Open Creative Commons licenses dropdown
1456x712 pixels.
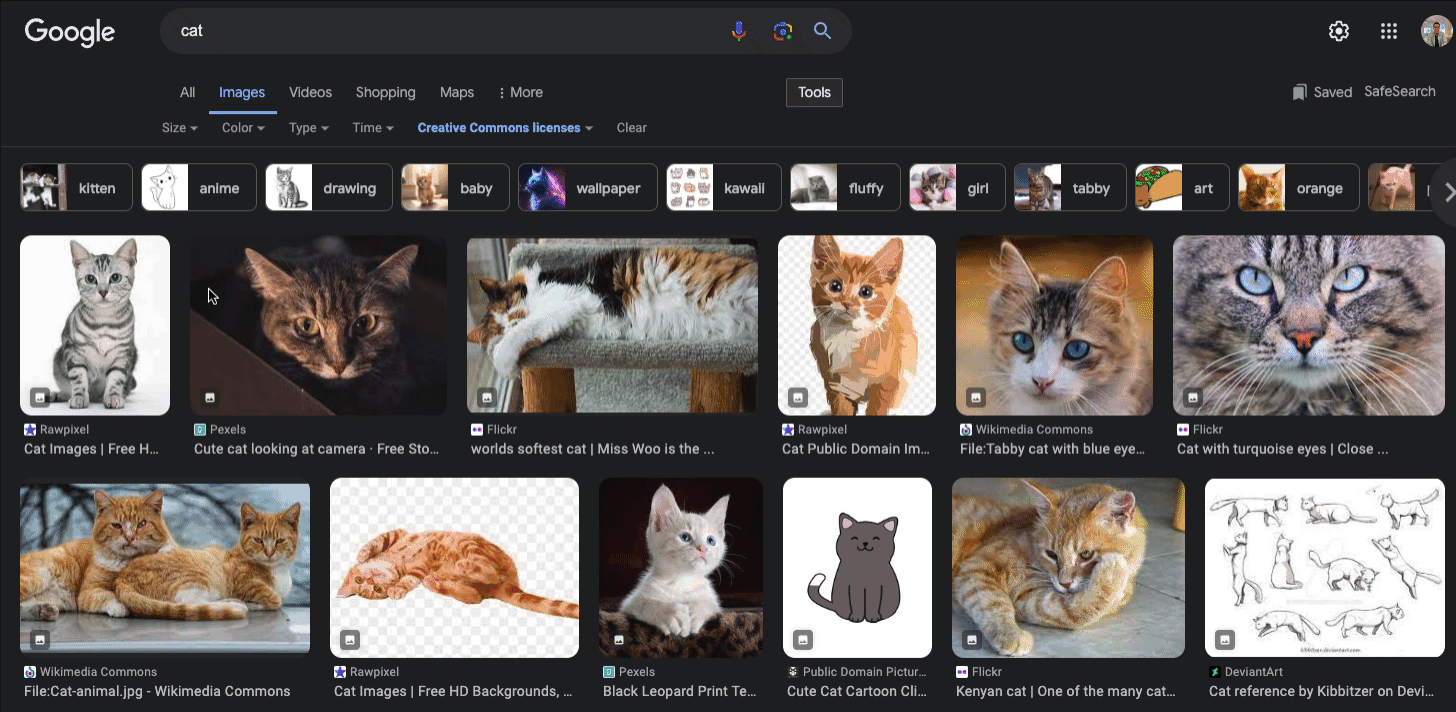point(505,128)
